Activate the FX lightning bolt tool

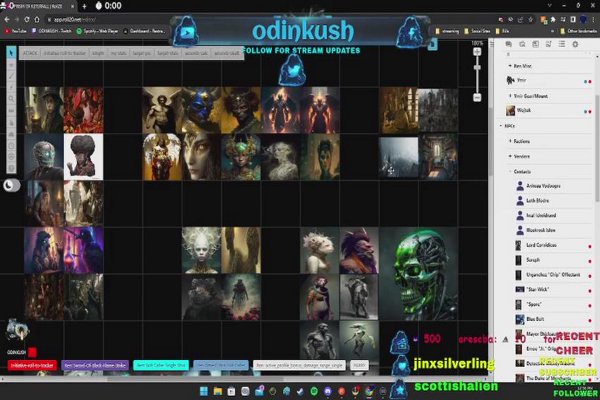click(x=11, y=87)
